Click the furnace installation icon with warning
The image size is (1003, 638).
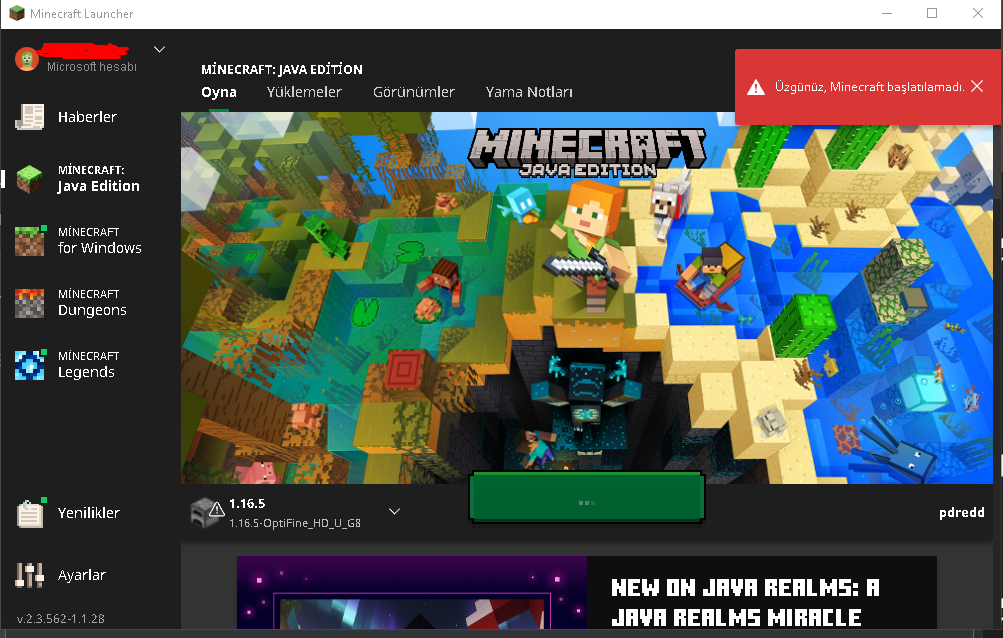[x=207, y=512]
